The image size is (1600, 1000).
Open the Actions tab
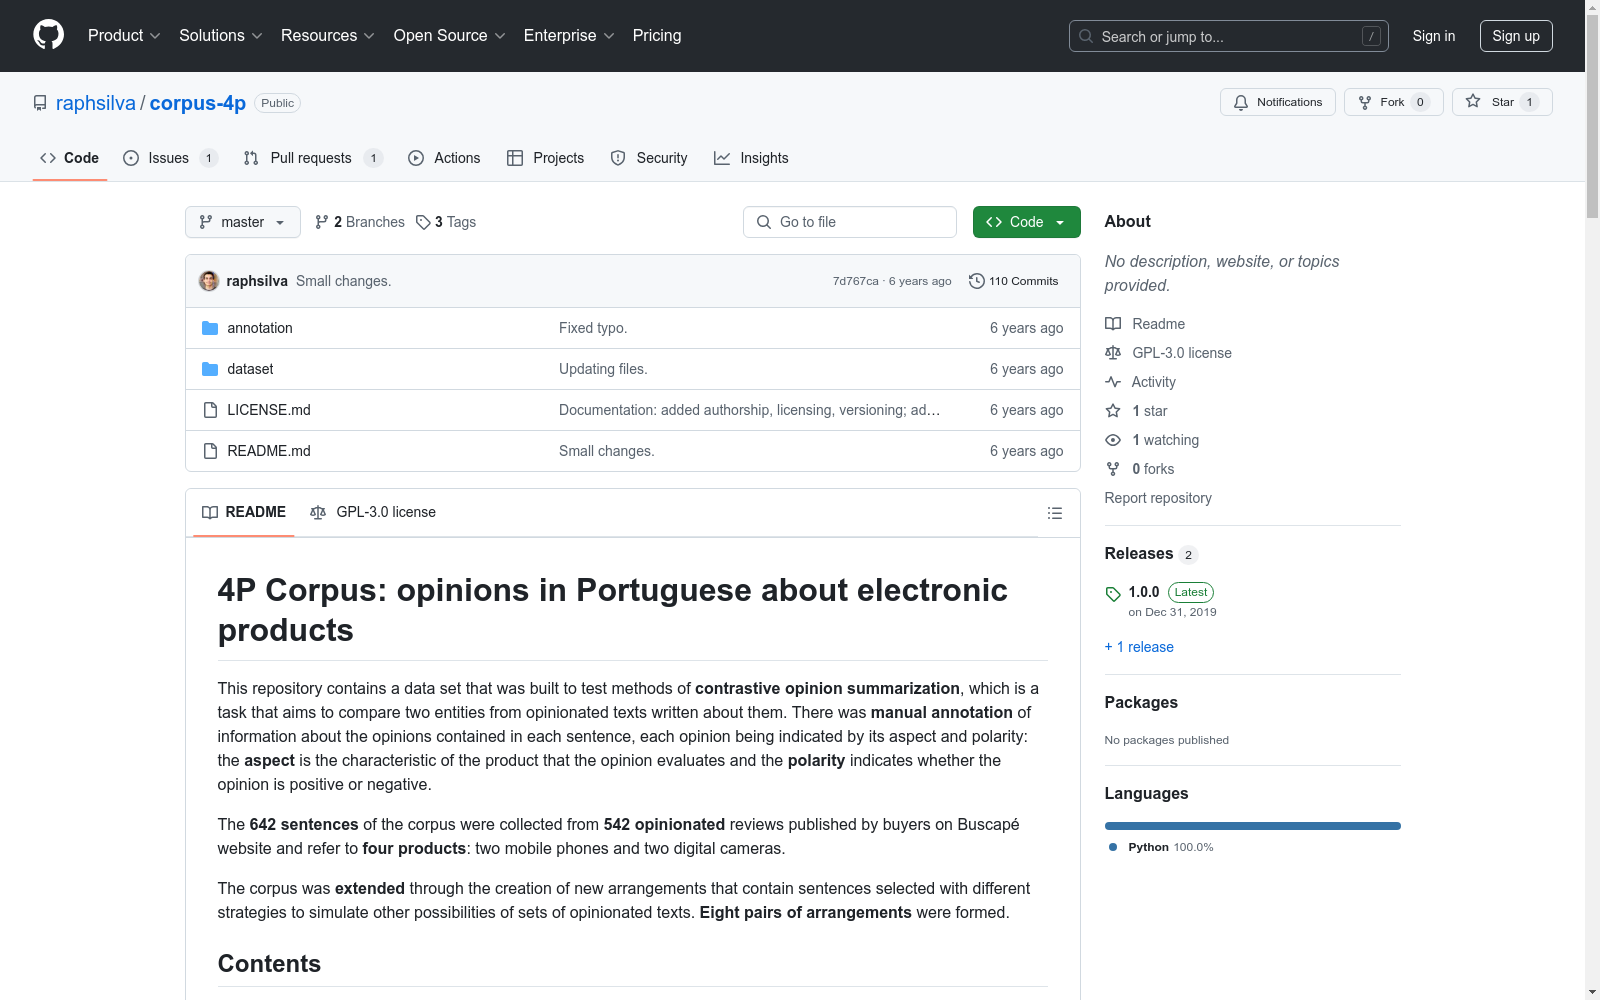point(444,158)
